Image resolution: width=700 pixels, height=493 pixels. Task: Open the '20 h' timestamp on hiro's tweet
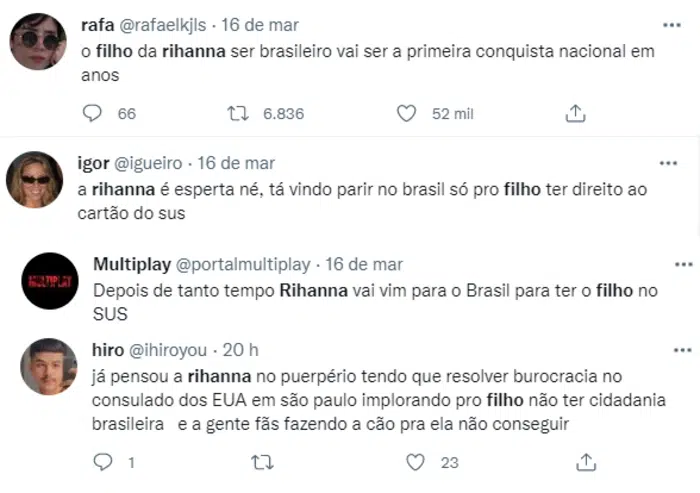[x=241, y=351]
